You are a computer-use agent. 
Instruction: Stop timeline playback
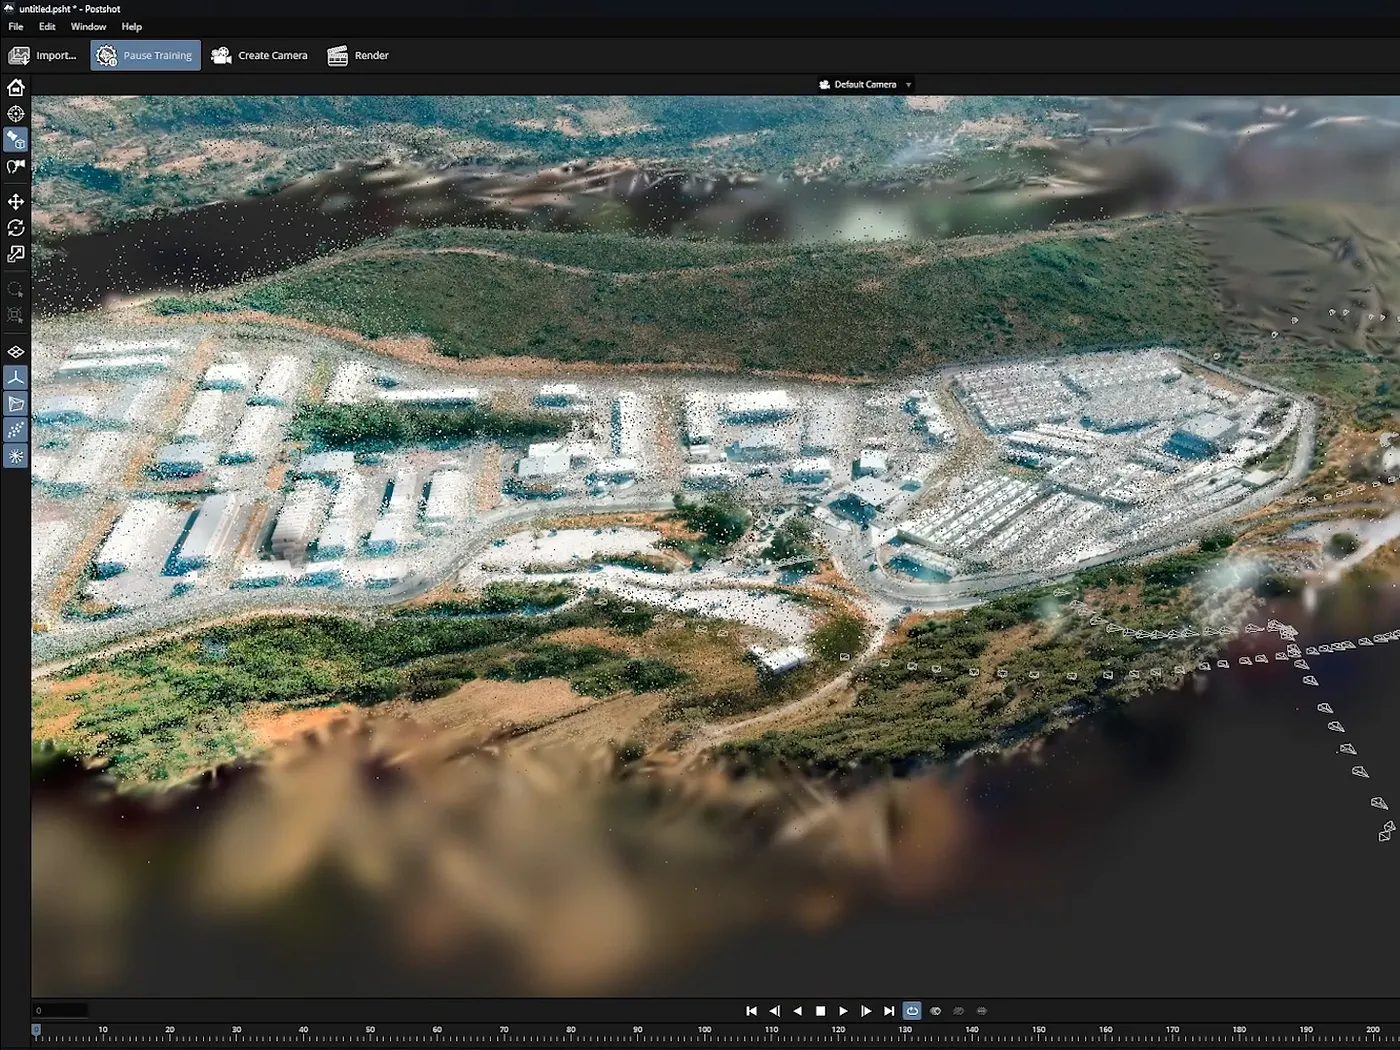point(821,1011)
